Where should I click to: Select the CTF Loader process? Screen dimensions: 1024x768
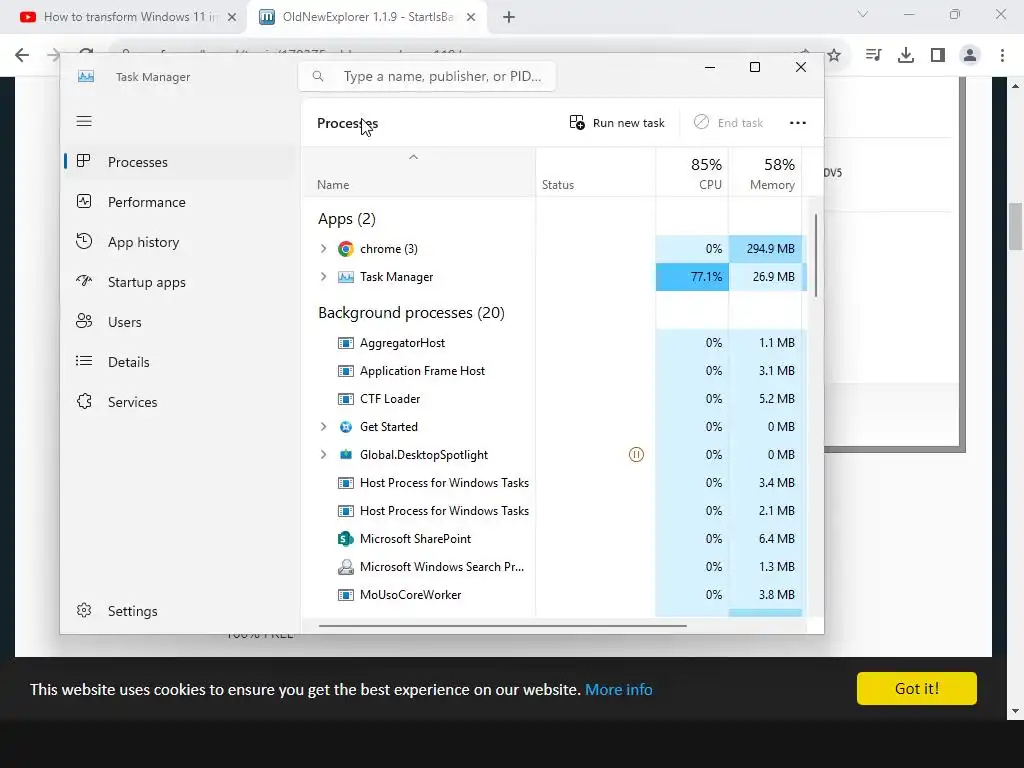pyautogui.click(x=554, y=399)
